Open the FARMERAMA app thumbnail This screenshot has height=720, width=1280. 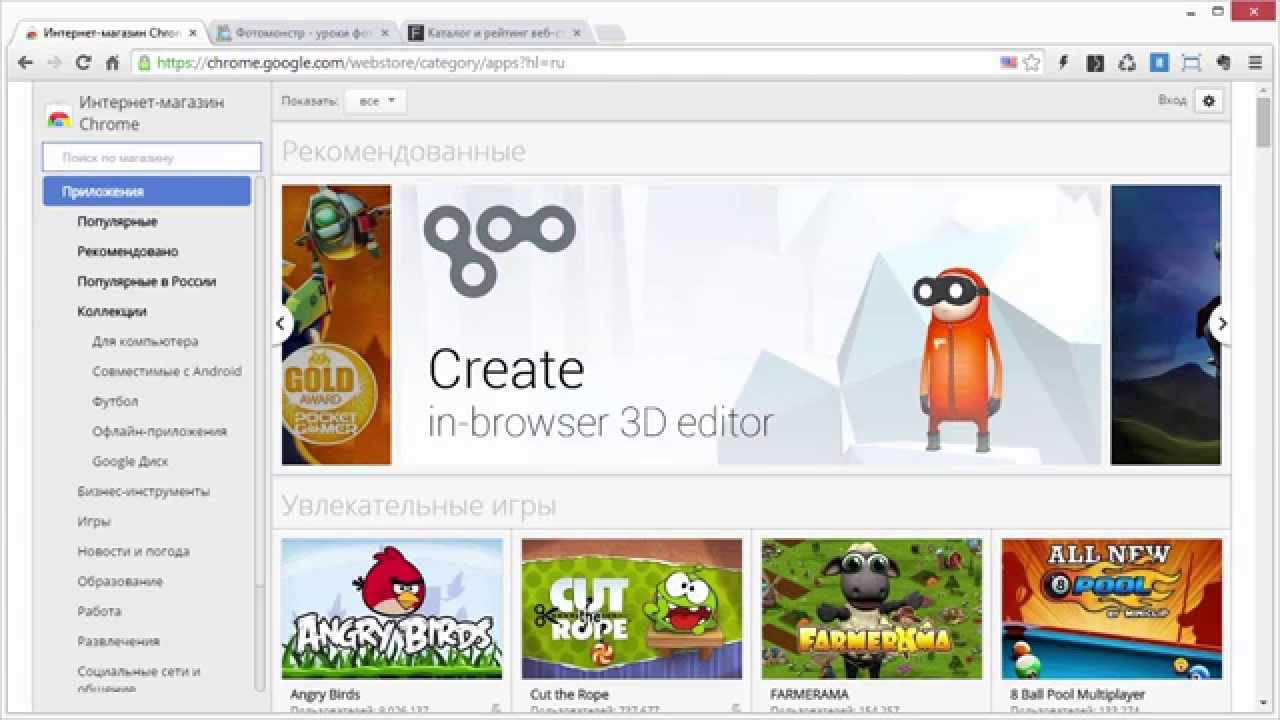[x=872, y=609]
